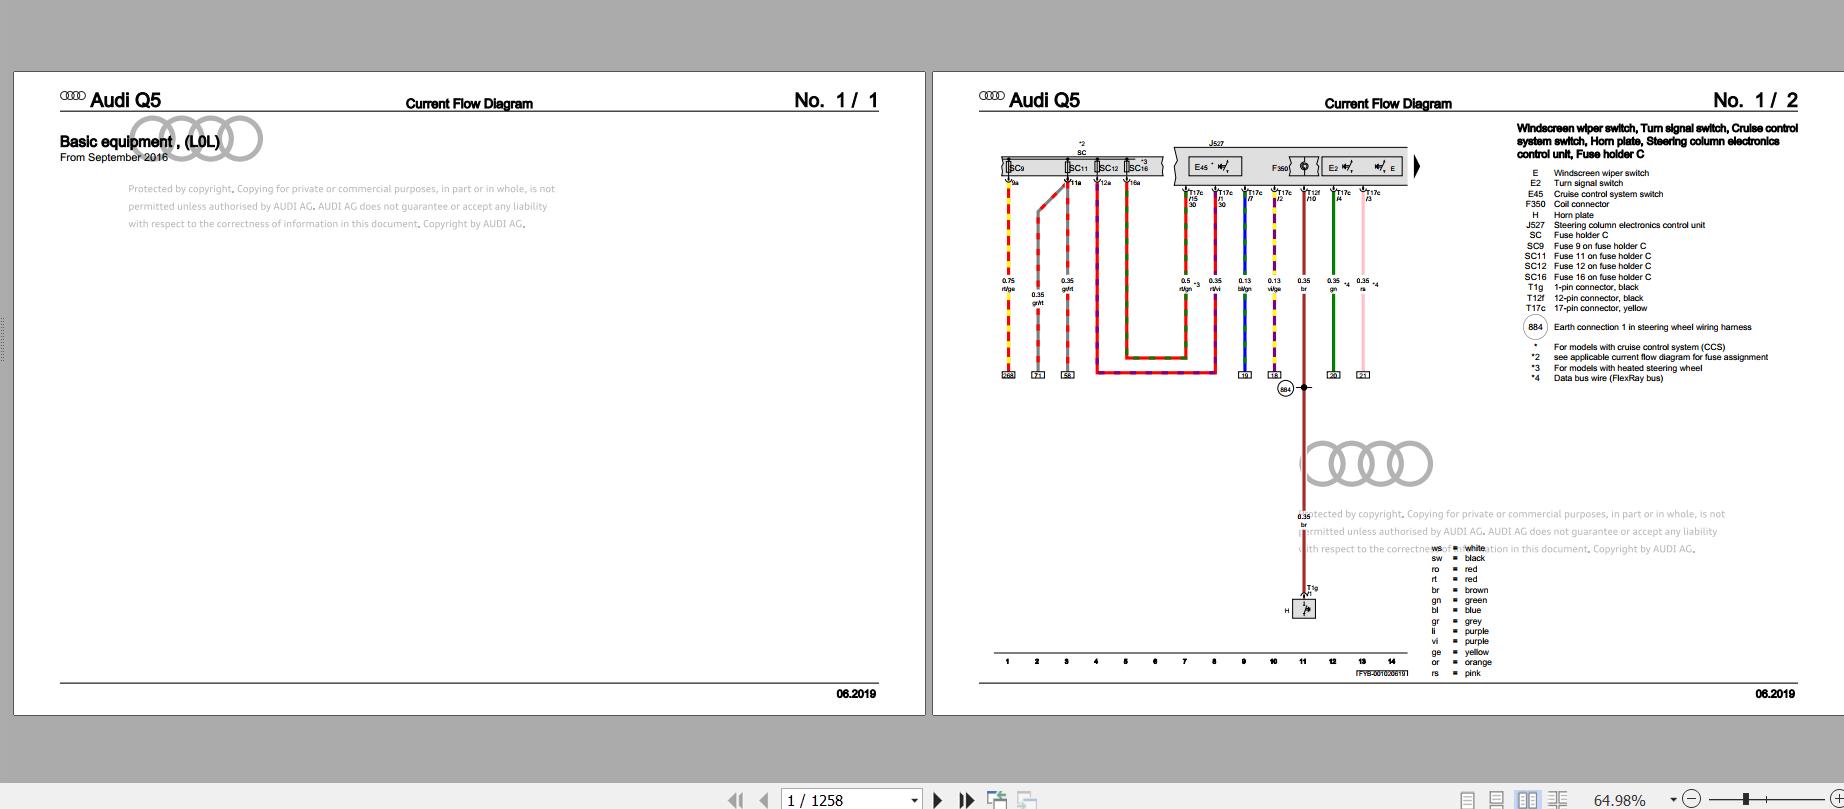Click fuse SC12 in the diagram

click(1108, 168)
